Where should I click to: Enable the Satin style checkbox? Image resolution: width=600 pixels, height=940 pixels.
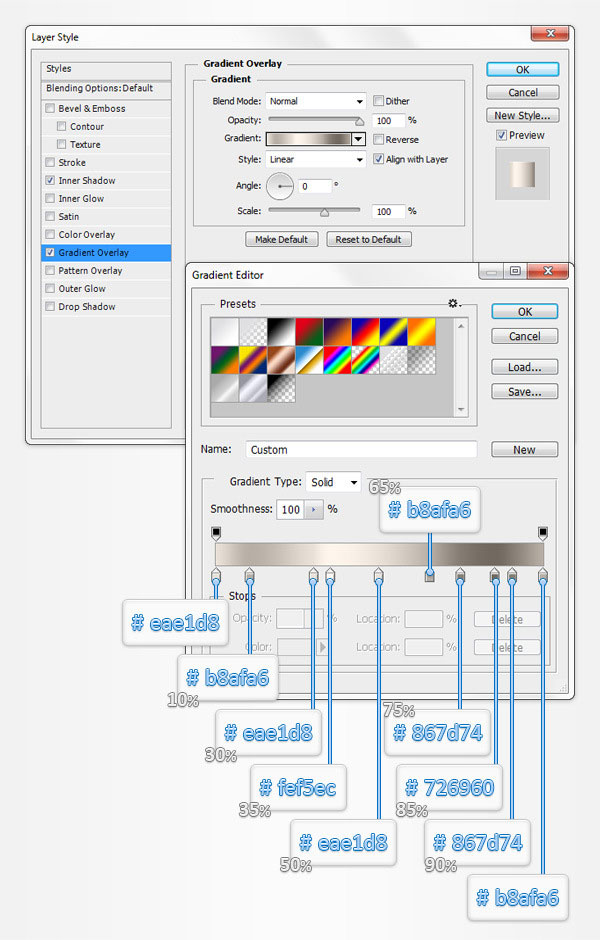click(50, 216)
